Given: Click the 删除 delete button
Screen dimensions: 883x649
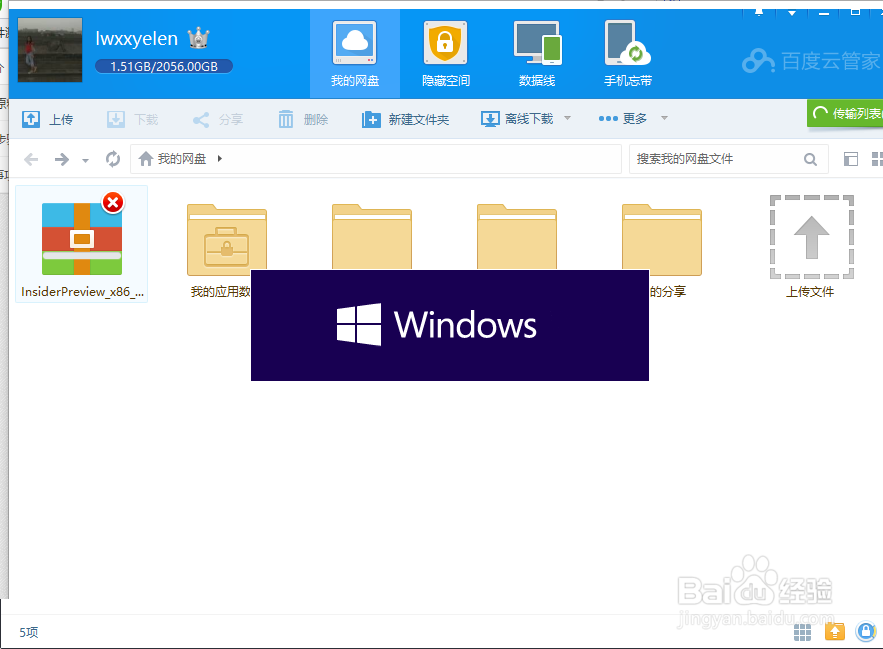Looking at the screenshot, I should pyautogui.click(x=303, y=119).
